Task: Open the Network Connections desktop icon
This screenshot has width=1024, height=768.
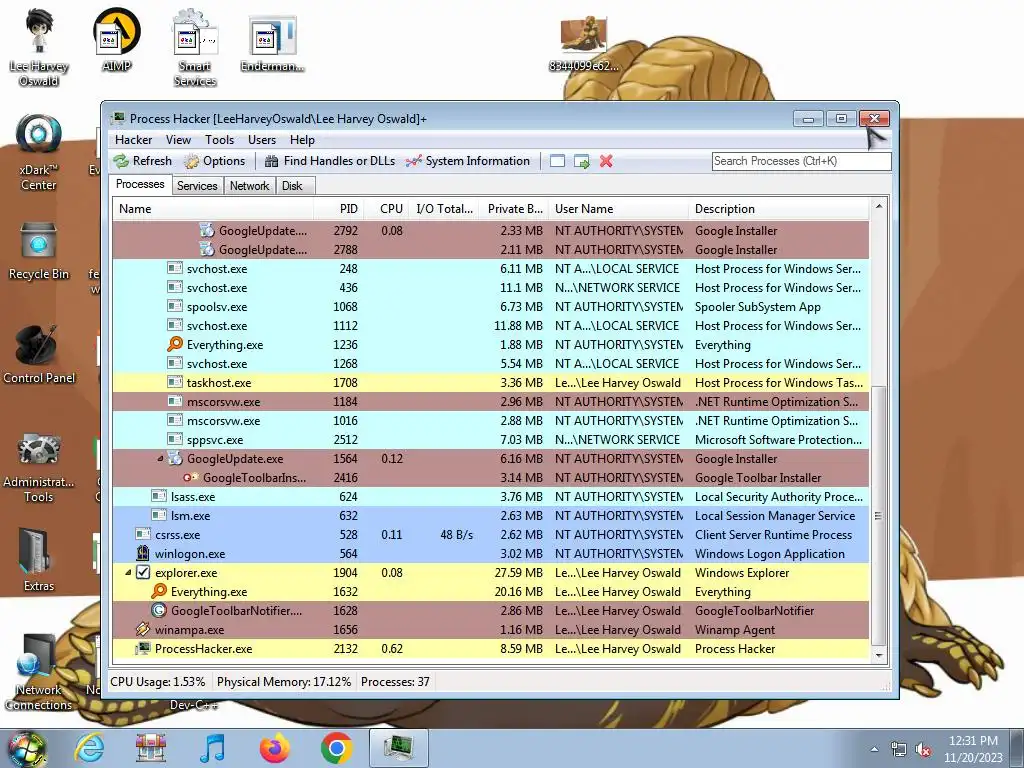Action: [x=39, y=671]
